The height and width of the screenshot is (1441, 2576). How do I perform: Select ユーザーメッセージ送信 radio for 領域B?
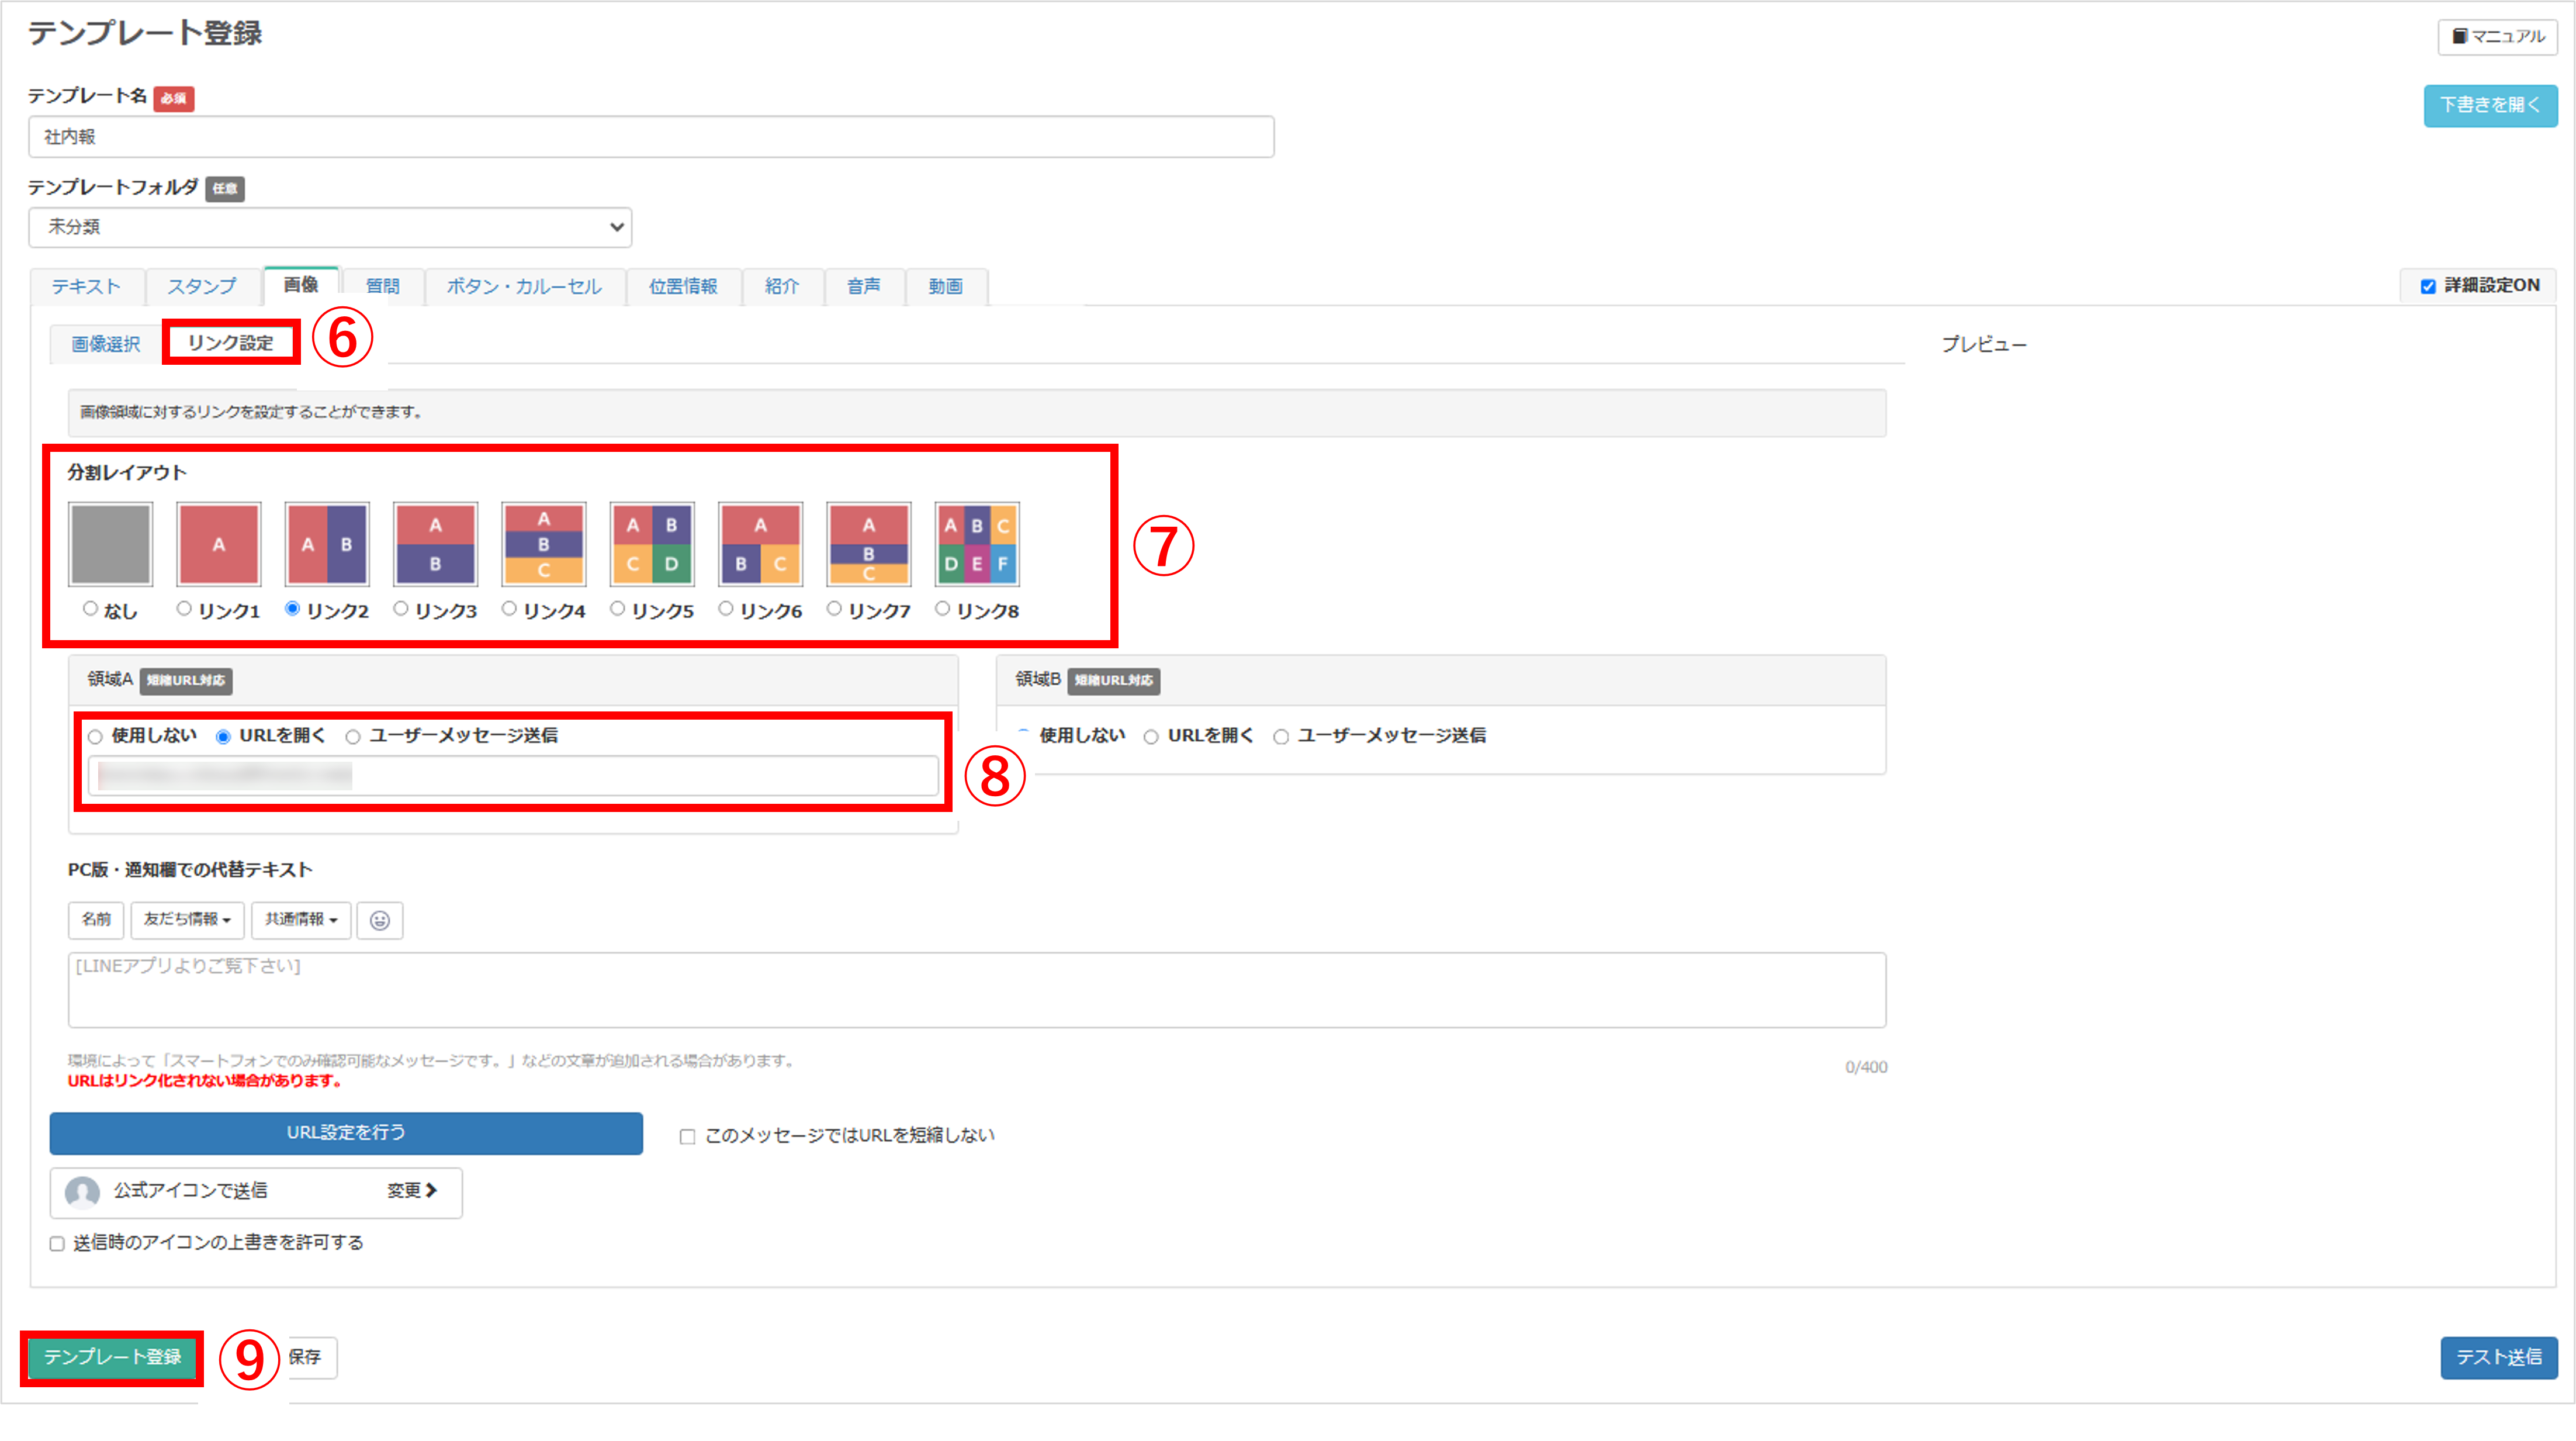pyautogui.click(x=1281, y=737)
